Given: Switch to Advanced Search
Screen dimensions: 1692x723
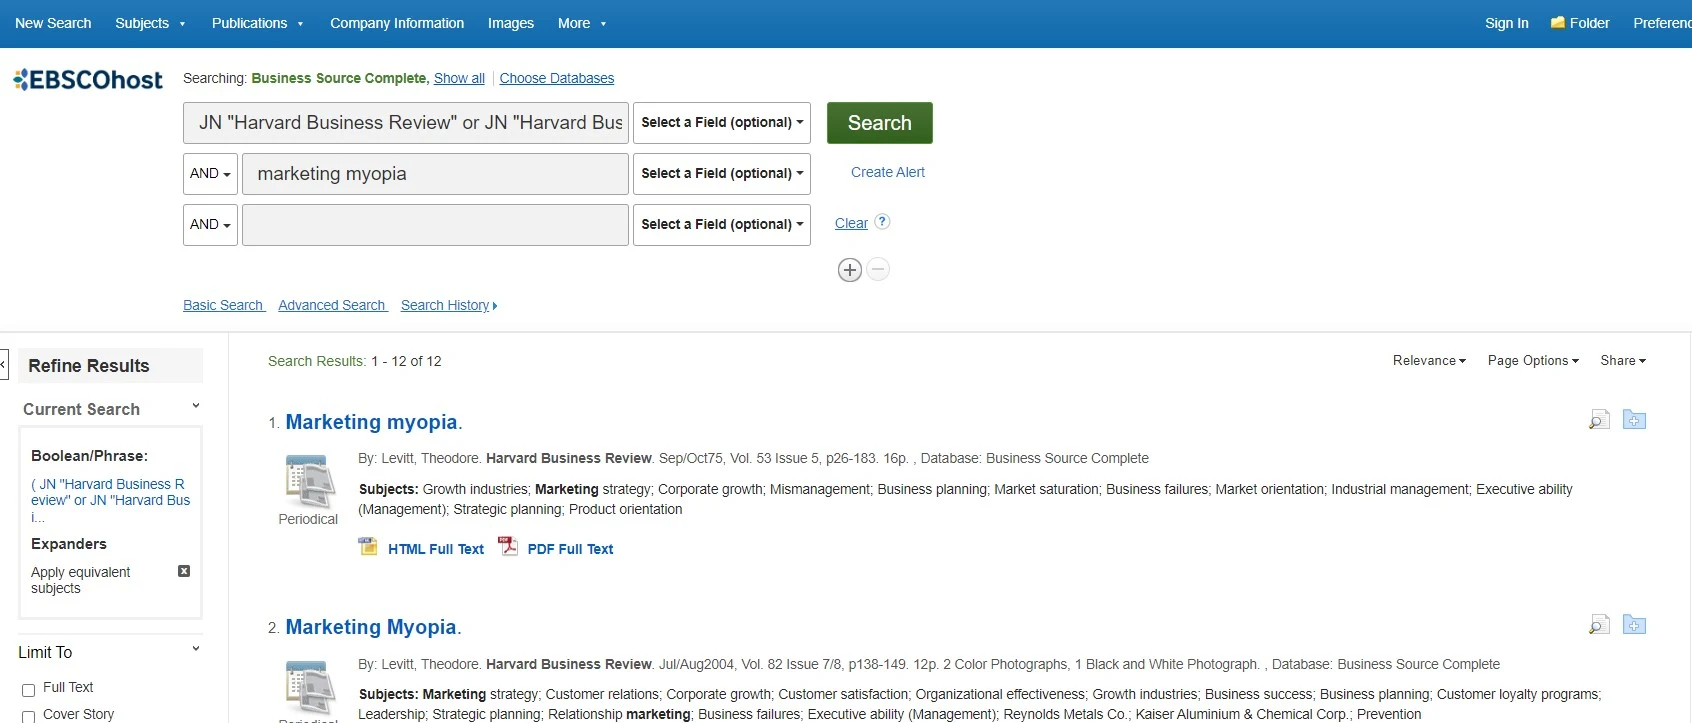Looking at the screenshot, I should coord(332,305).
